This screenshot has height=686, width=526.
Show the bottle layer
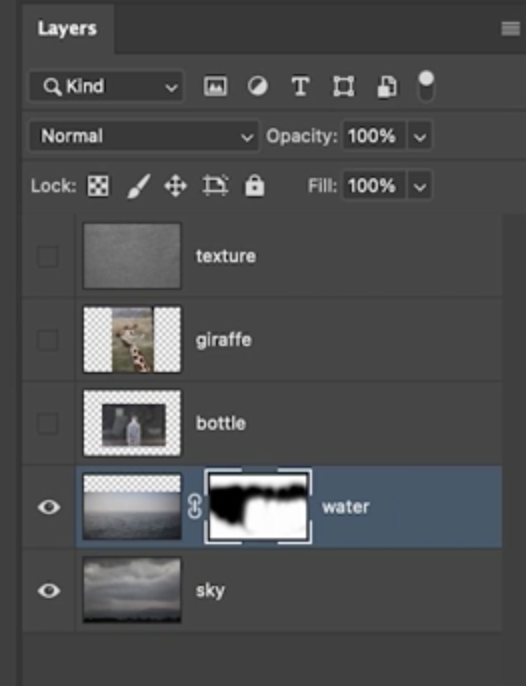point(48,424)
